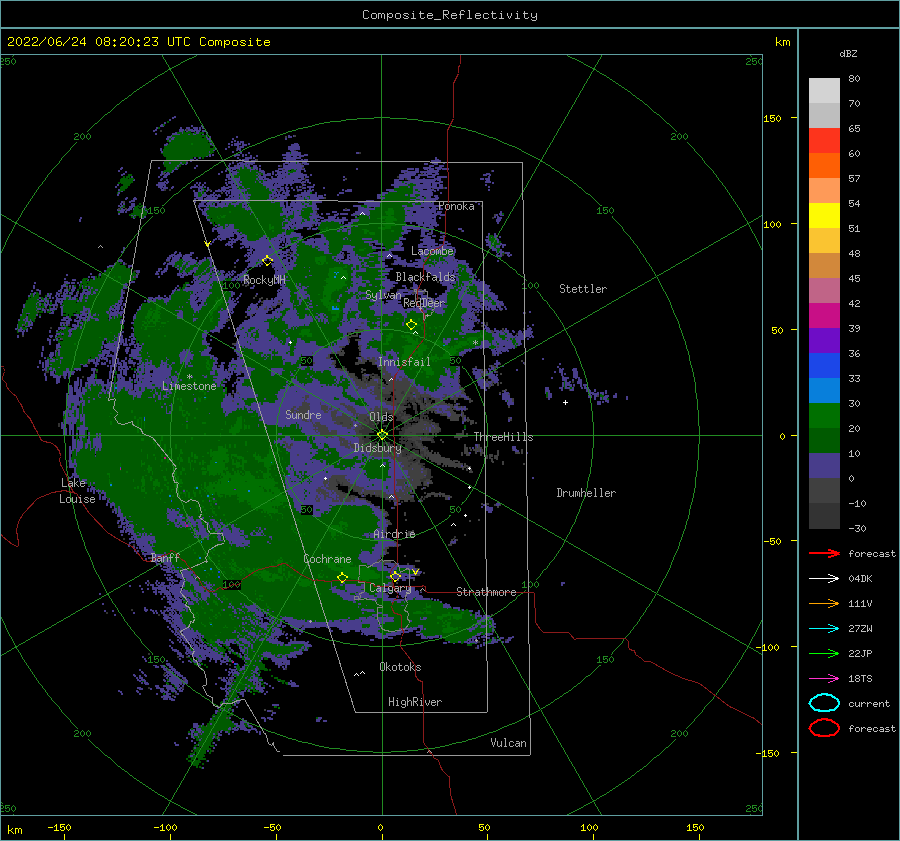Click the Innisfail label
The width and height of the screenshot is (900, 841).
404,362
